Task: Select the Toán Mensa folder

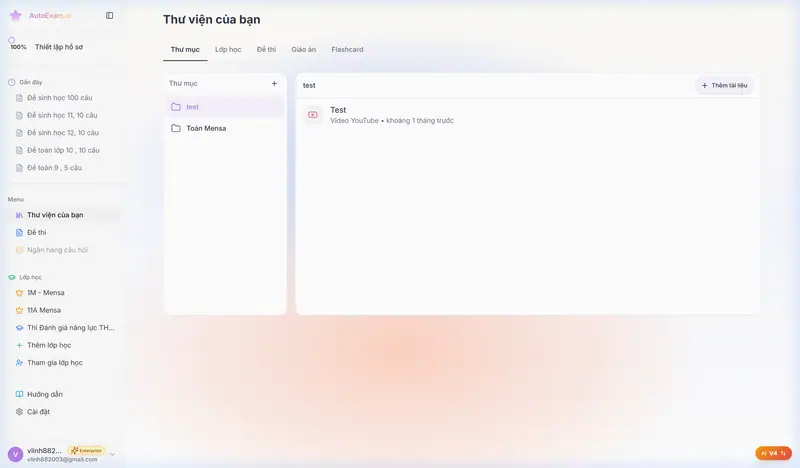Action: click(x=225, y=128)
